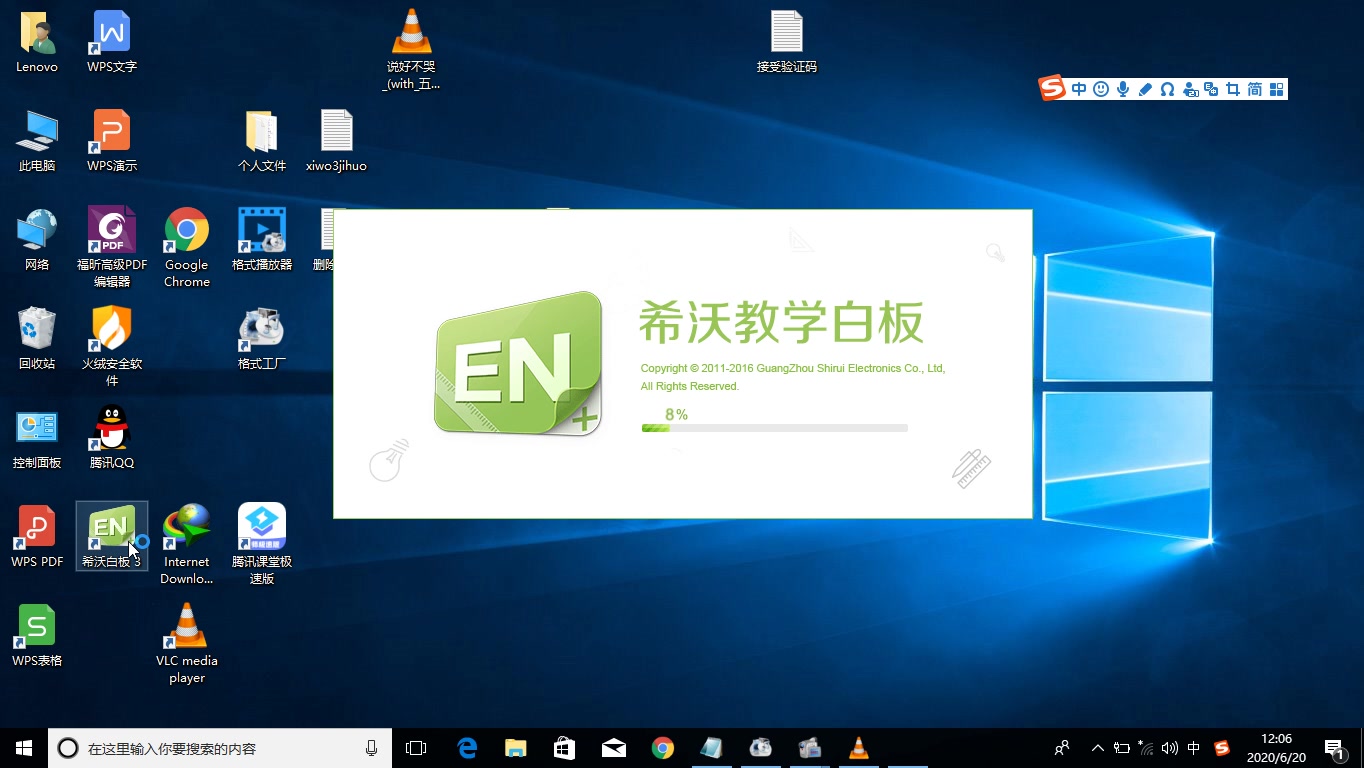Image resolution: width=1364 pixels, height=768 pixels.
Task: Open the Wi-Fi network tray icon
Action: pos(1146,748)
